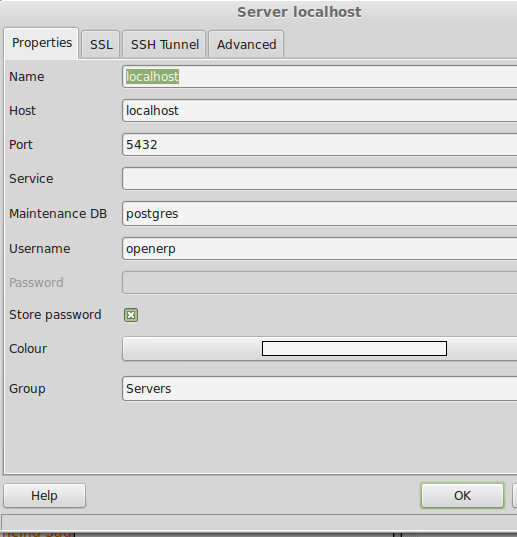517x537 pixels.
Task: Open the SSL tab
Action: (x=101, y=45)
